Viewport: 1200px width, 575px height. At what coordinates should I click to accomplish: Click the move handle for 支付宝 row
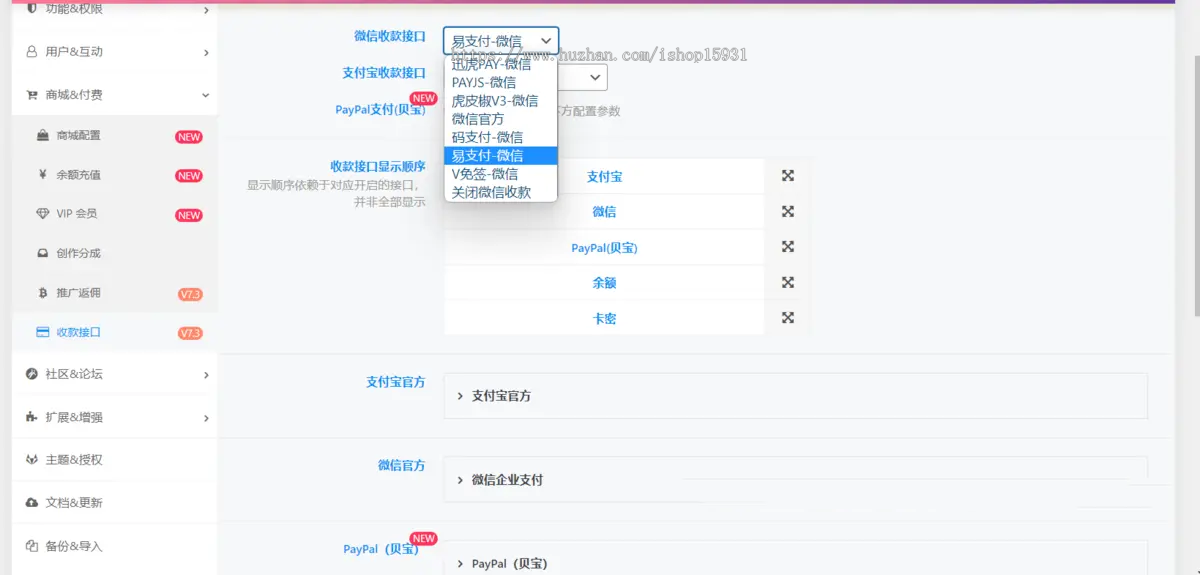tap(788, 176)
